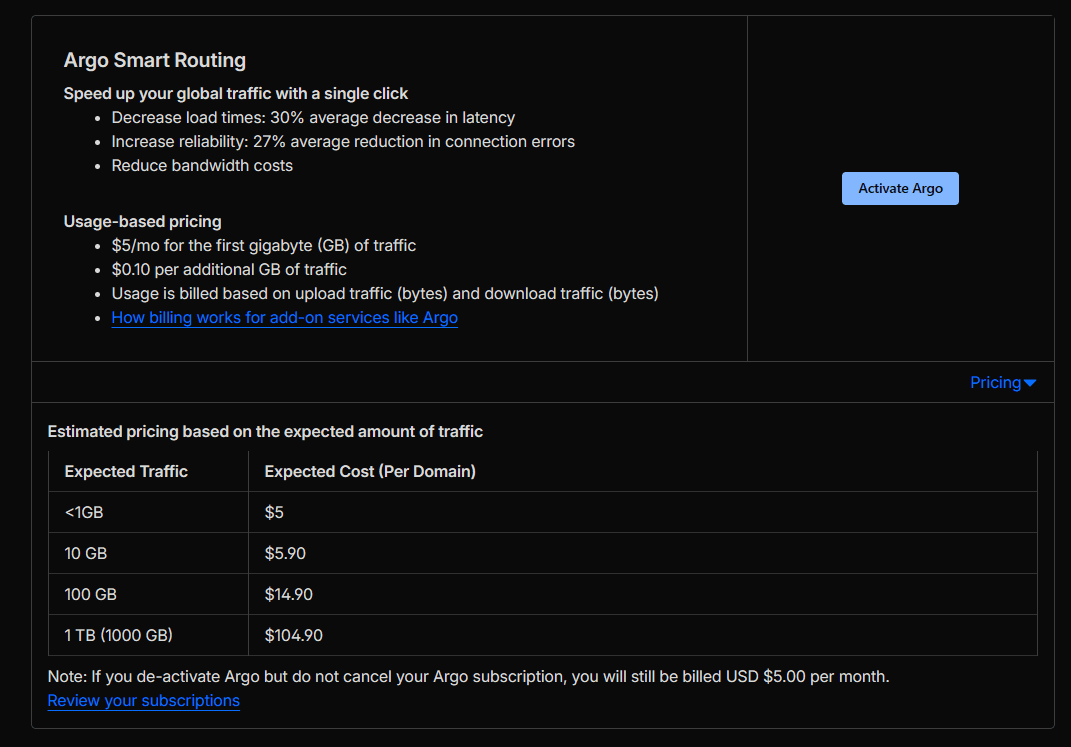Select the <1GB traffic cell
Screen dimensions: 1071x747
[84, 513]
